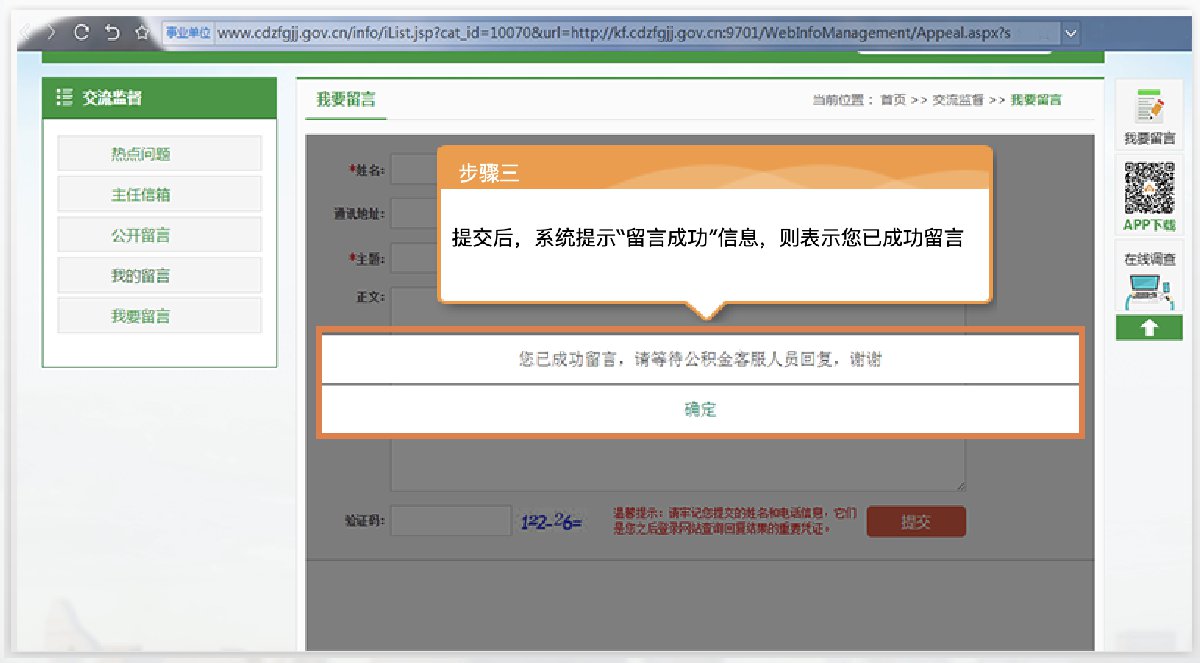This screenshot has width=1200, height=663.
Task: Expand the address bar dropdown arrow
Action: (1071, 33)
